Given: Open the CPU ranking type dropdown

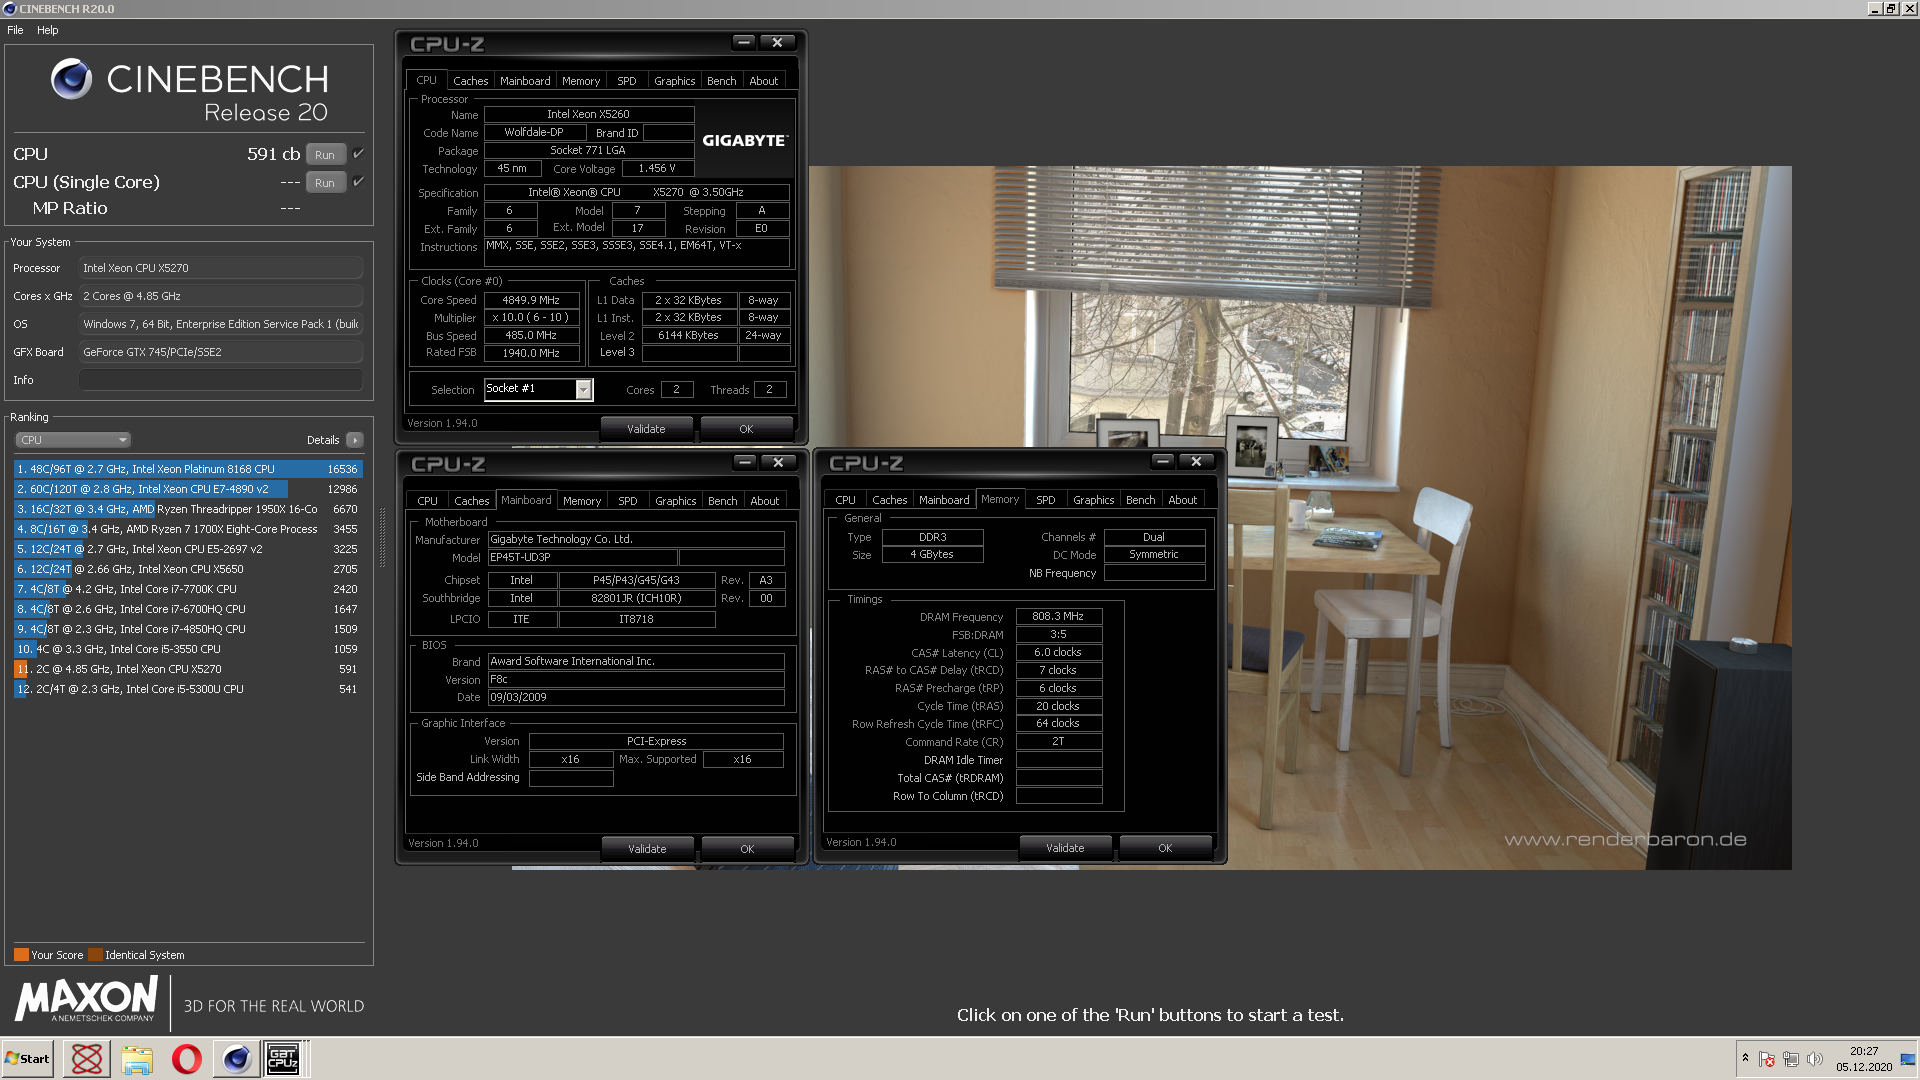Looking at the screenshot, I should [73, 440].
